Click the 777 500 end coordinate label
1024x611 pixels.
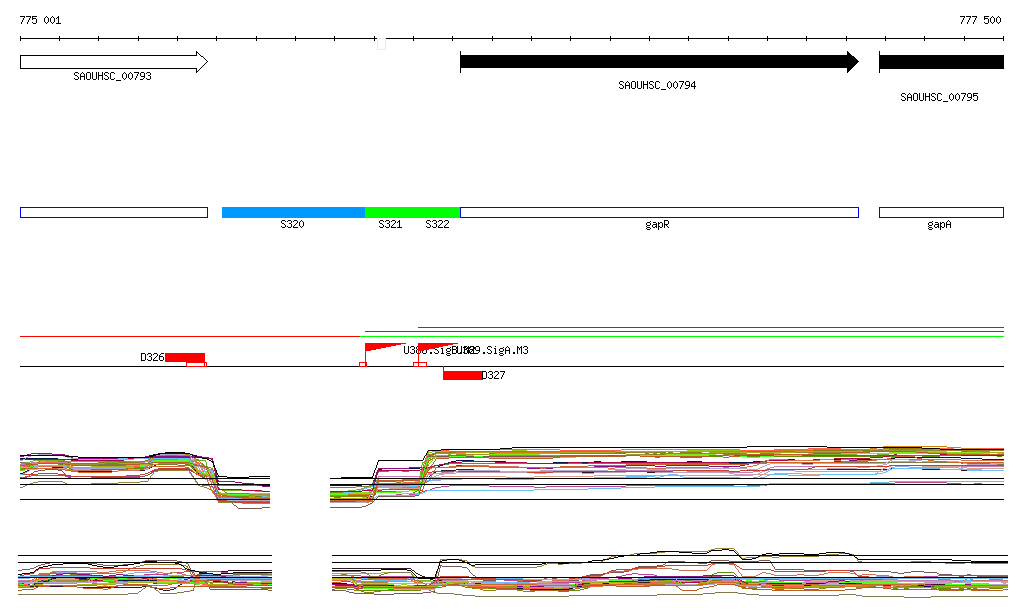tap(980, 20)
